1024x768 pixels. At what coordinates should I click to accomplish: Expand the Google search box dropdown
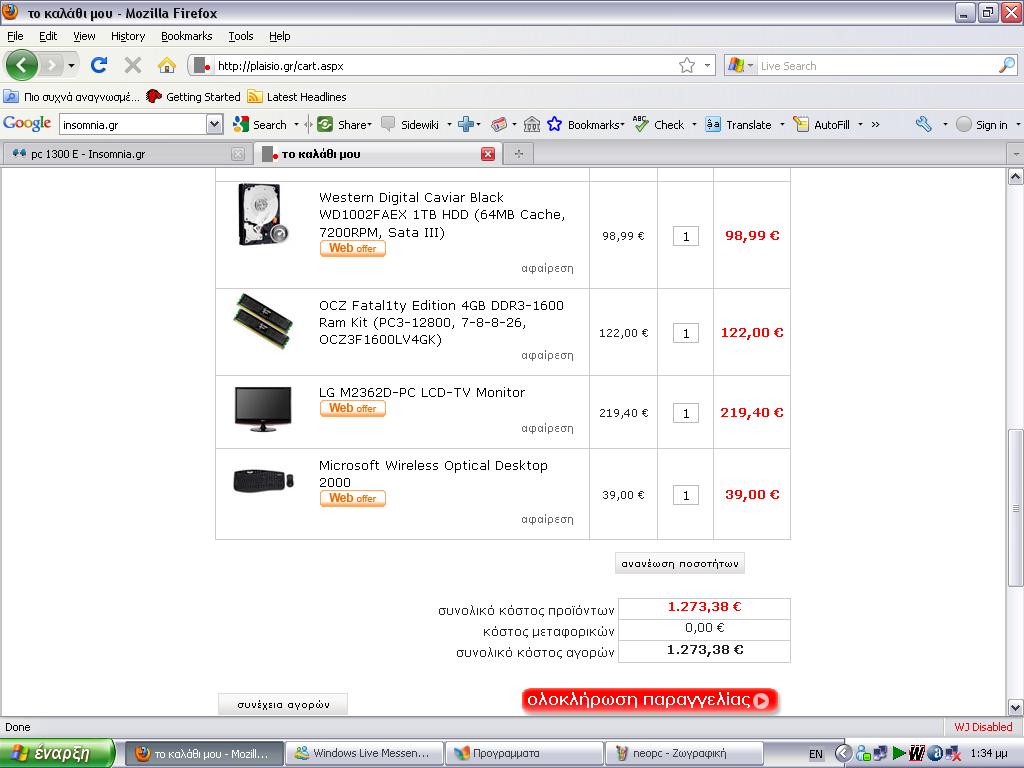point(214,124)
